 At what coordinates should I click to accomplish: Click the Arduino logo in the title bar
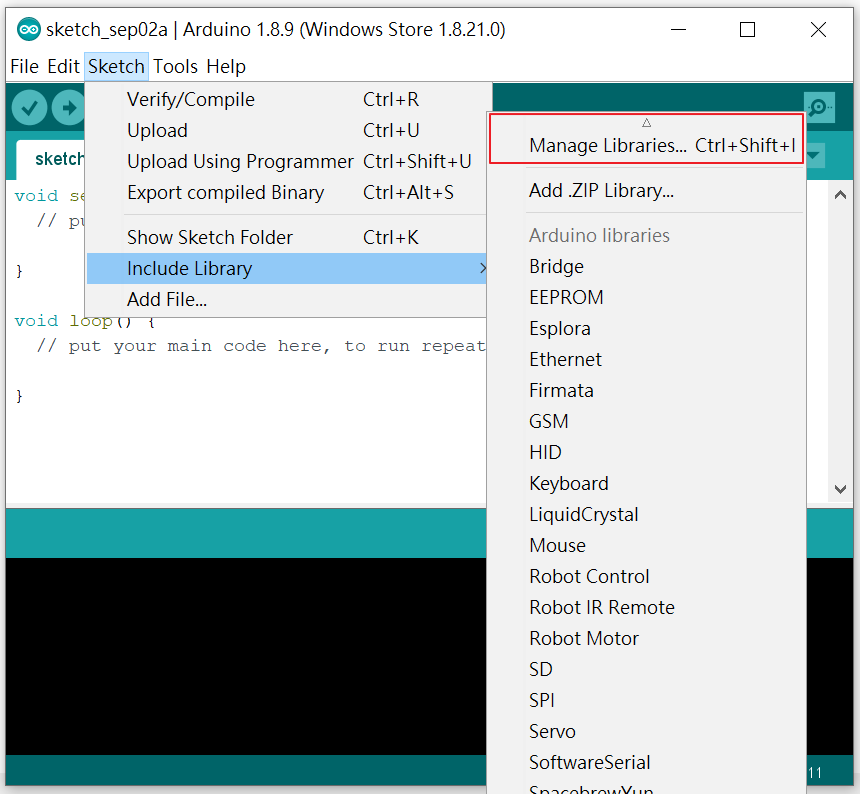click(29, 29)
